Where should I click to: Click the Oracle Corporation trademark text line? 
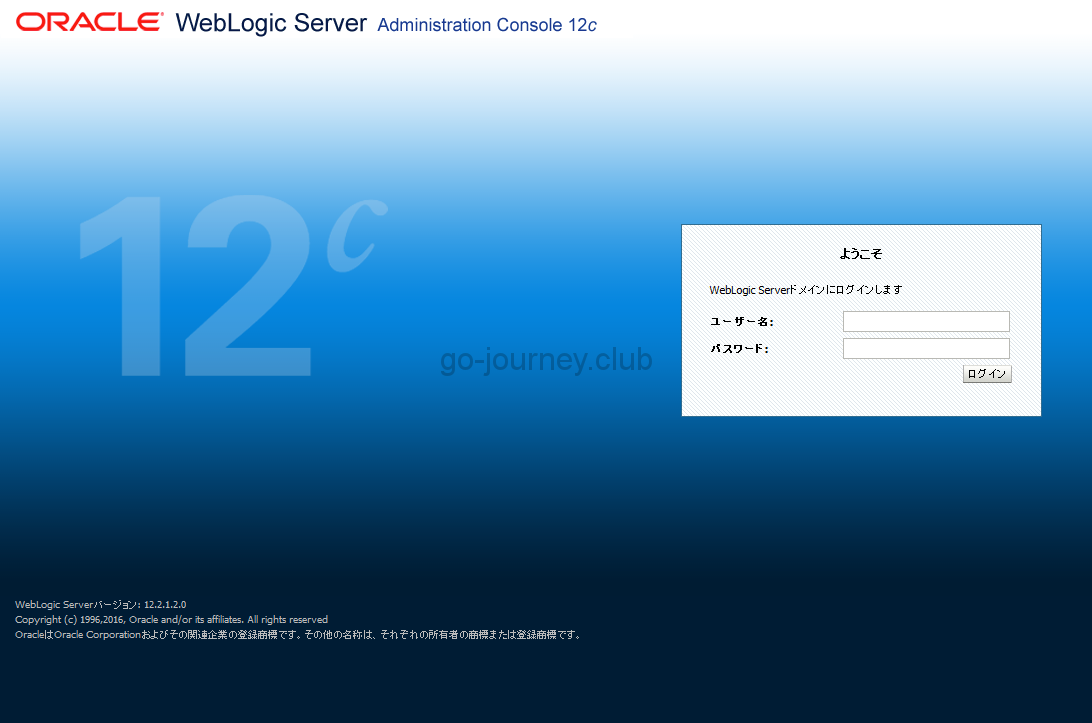coord(297,634)
